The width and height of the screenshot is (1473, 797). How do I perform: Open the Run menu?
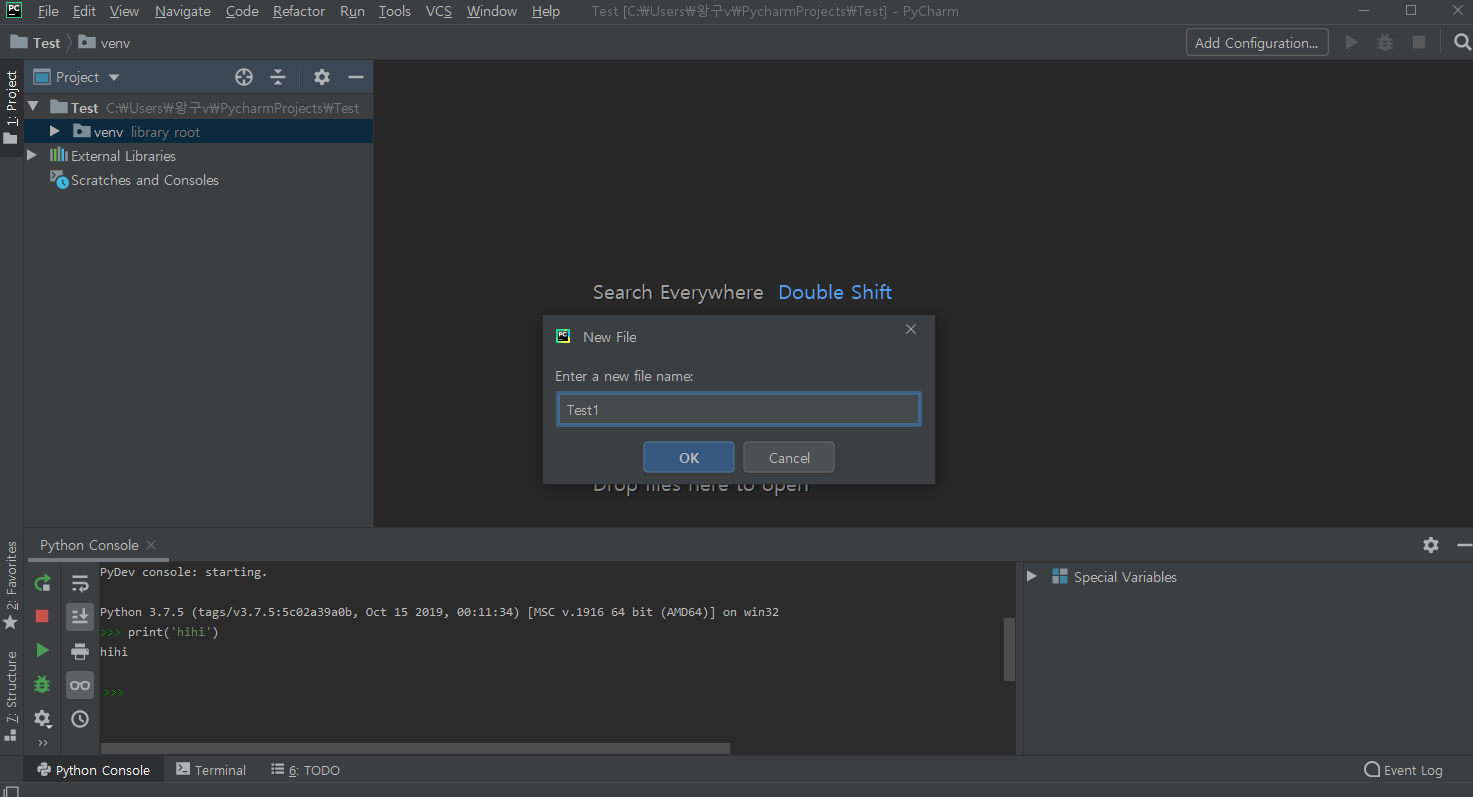[352, 11]
